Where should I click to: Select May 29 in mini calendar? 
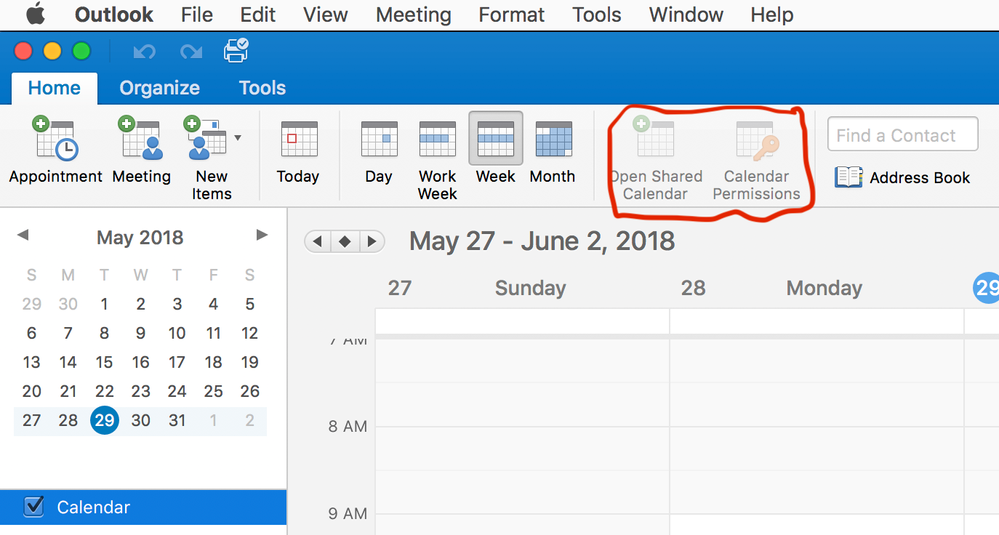[104, 420]
